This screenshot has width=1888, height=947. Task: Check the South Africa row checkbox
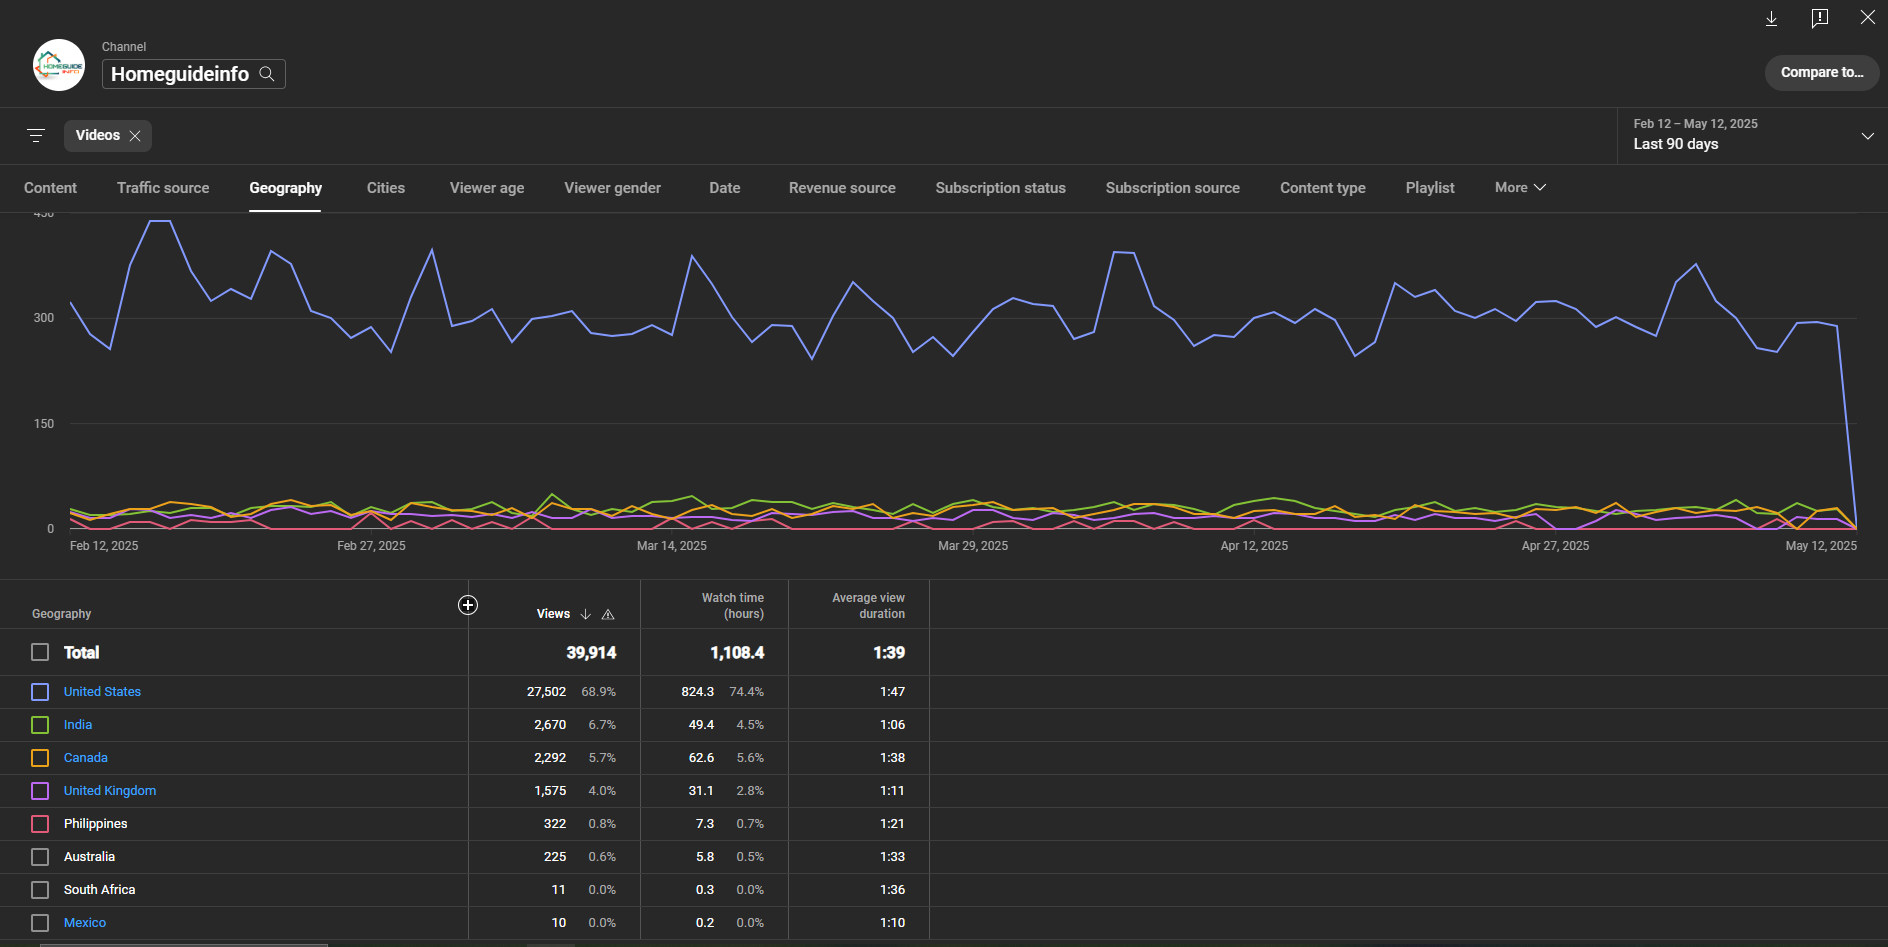[40, 890]
